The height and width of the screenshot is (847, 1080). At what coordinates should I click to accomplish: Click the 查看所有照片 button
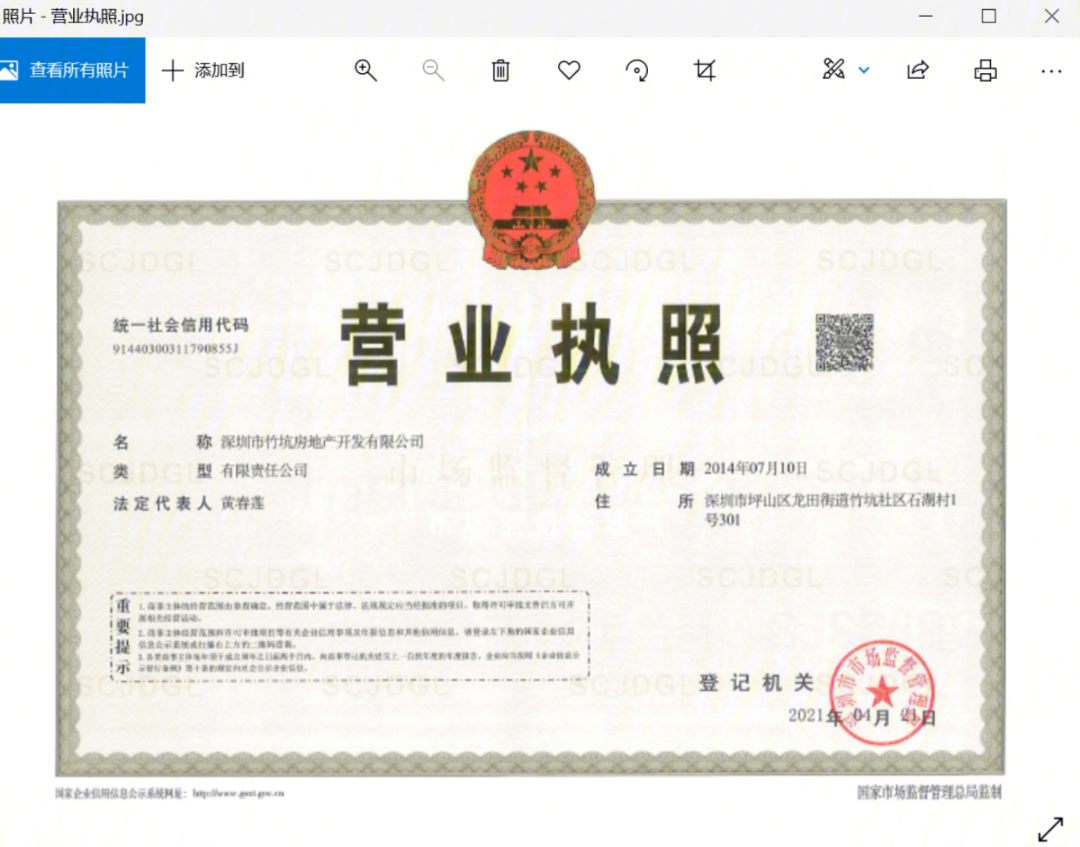tap(72, 70)
